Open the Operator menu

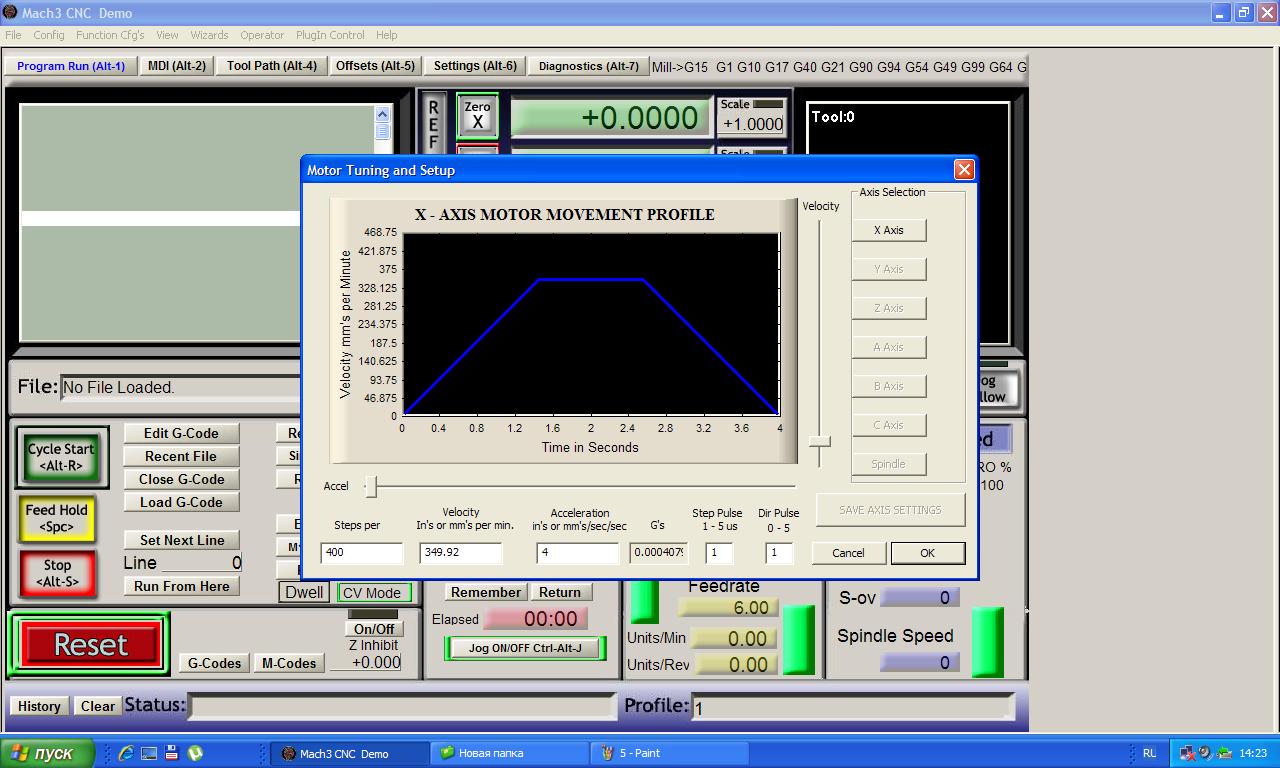[x=262, y=35]
